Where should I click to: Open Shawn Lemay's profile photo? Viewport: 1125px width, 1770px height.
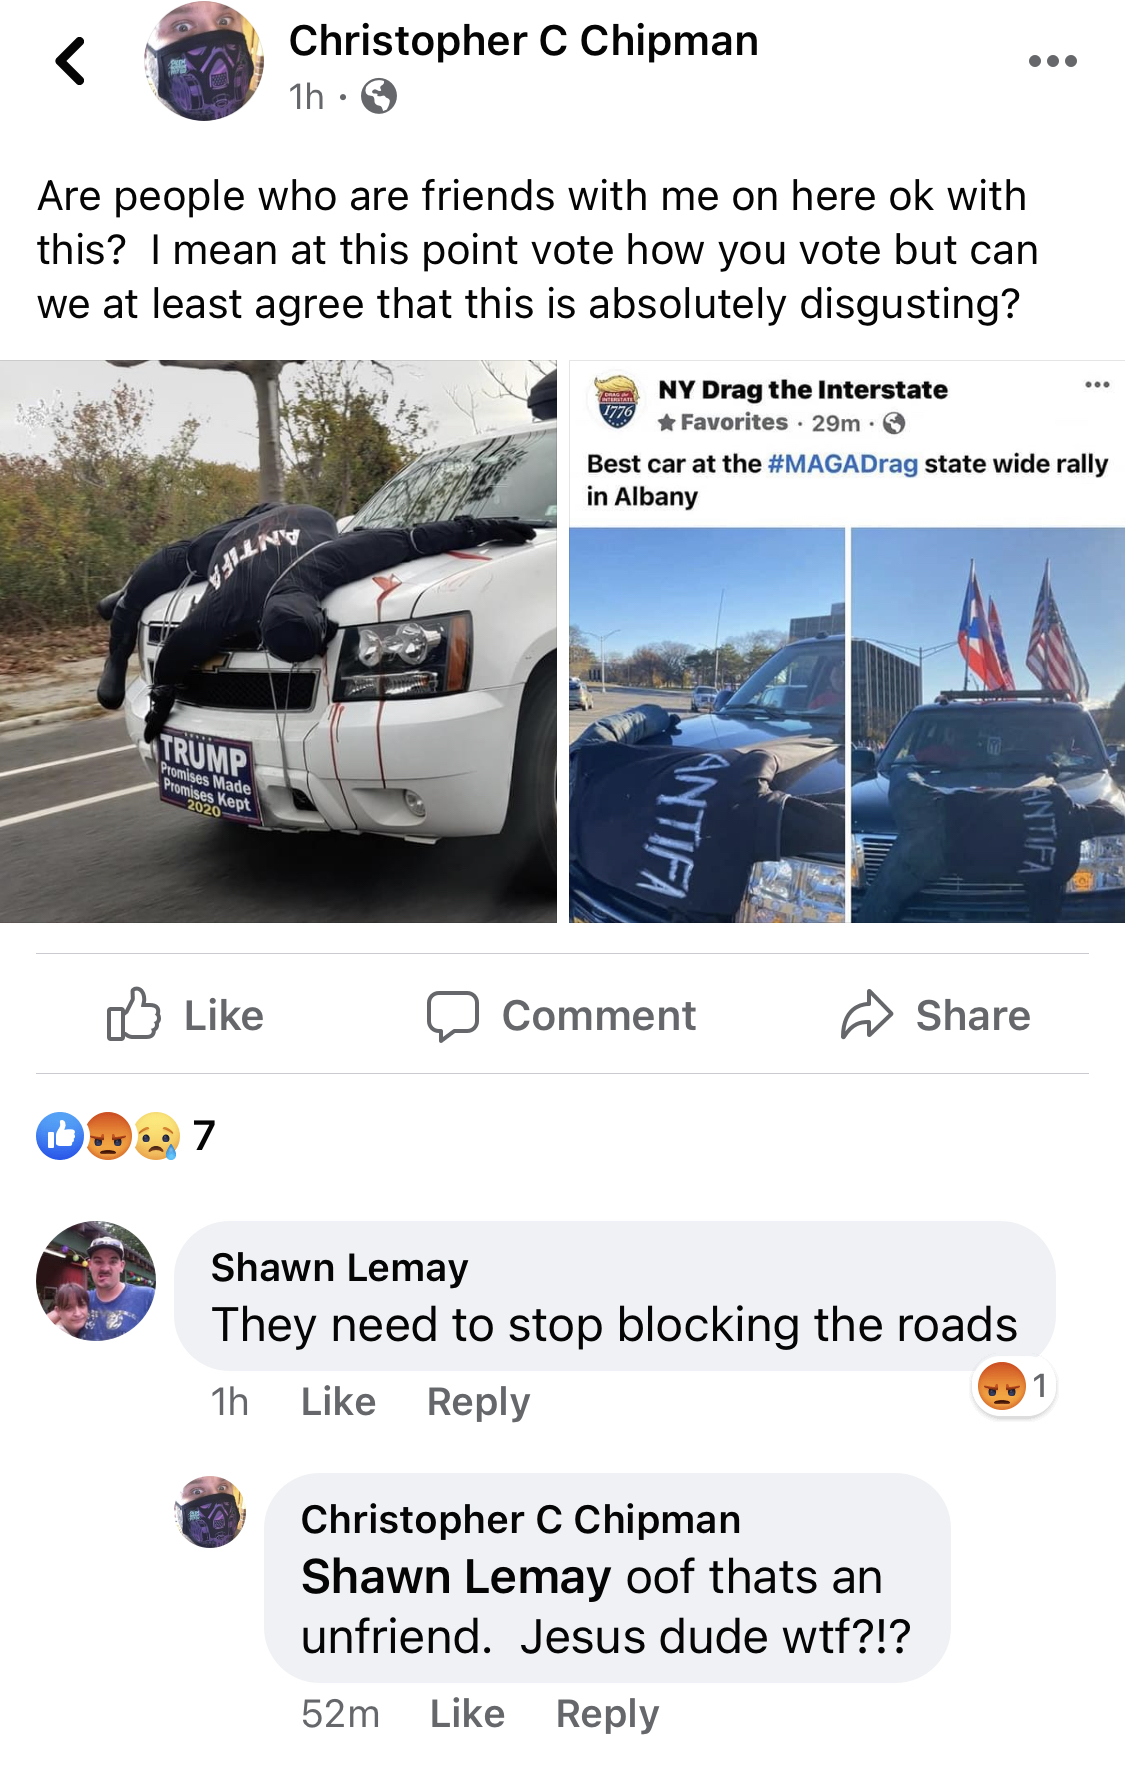pyautogui.click(x=96, y=1281)
